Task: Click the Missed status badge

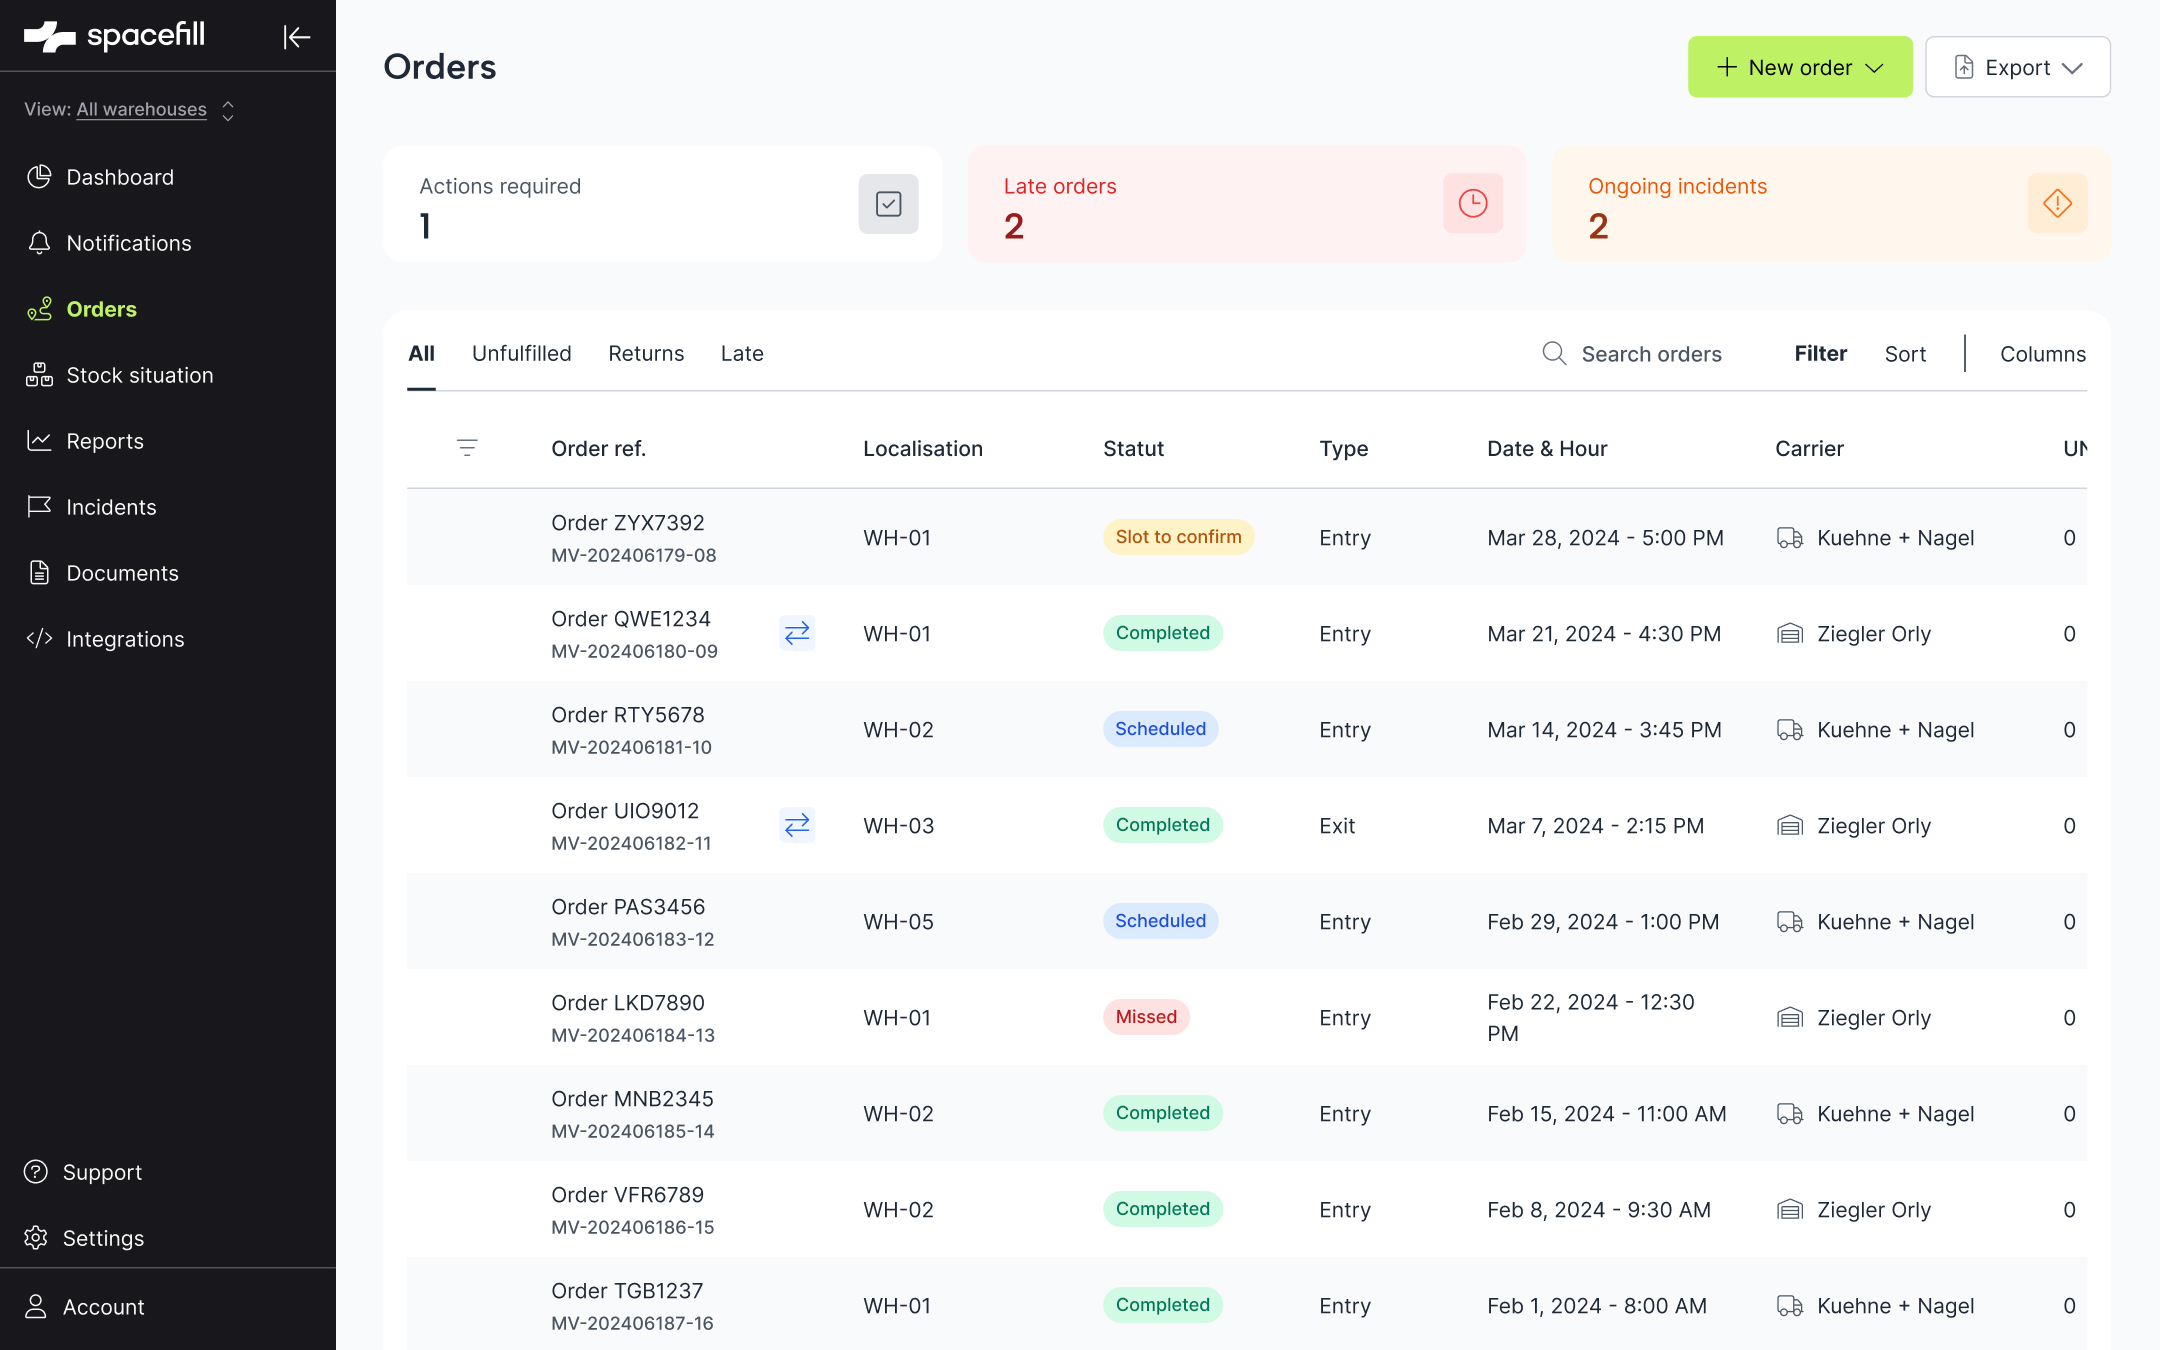Action: point(1146,1017)
